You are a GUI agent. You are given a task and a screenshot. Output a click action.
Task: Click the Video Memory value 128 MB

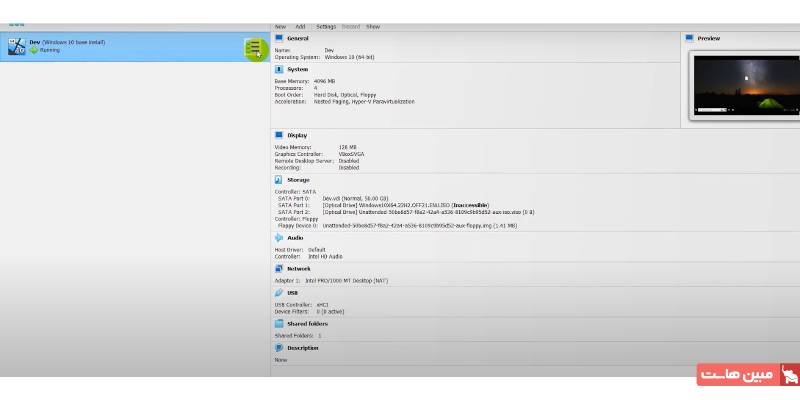(x=347, y=147)
